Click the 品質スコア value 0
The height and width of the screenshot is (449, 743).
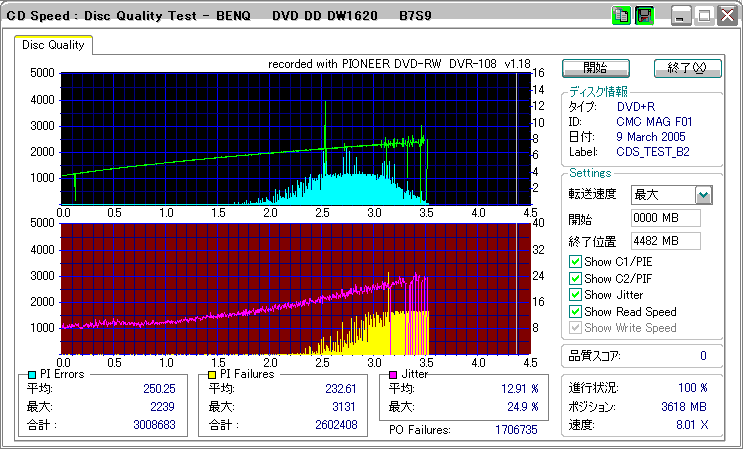click(703, 356)
